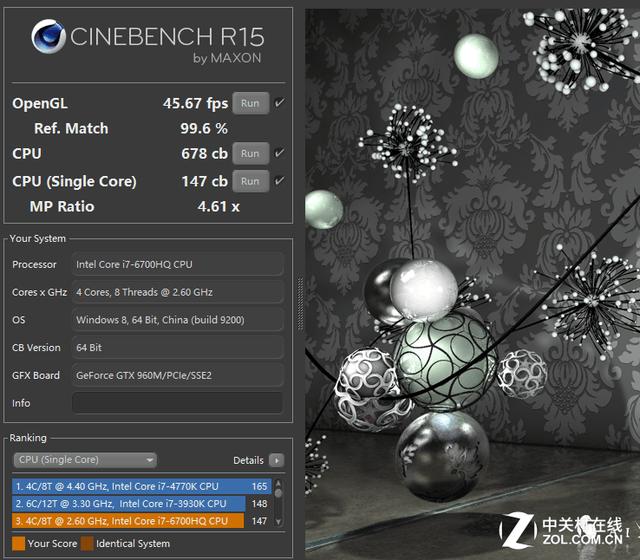Click the Details label in Ranking
Screen dimensions: 640x560
(x=248, y=460)
